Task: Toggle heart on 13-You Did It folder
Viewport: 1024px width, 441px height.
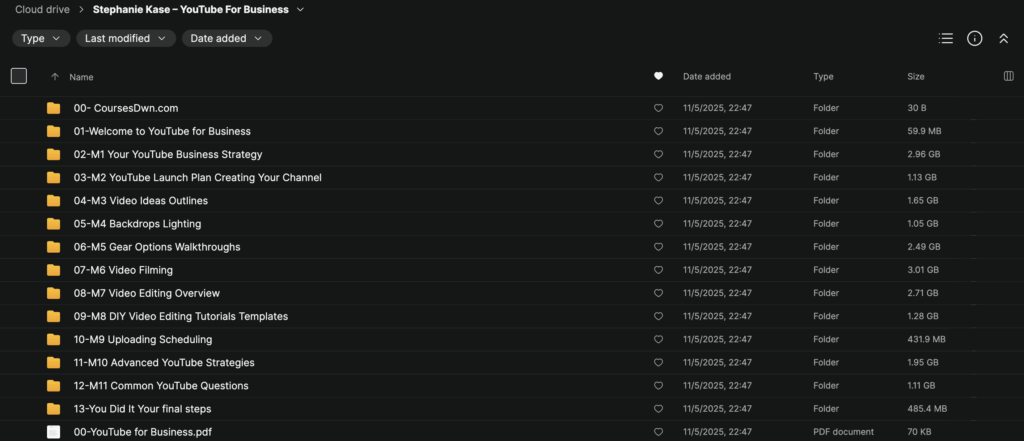Action: (x=658, y=409)
